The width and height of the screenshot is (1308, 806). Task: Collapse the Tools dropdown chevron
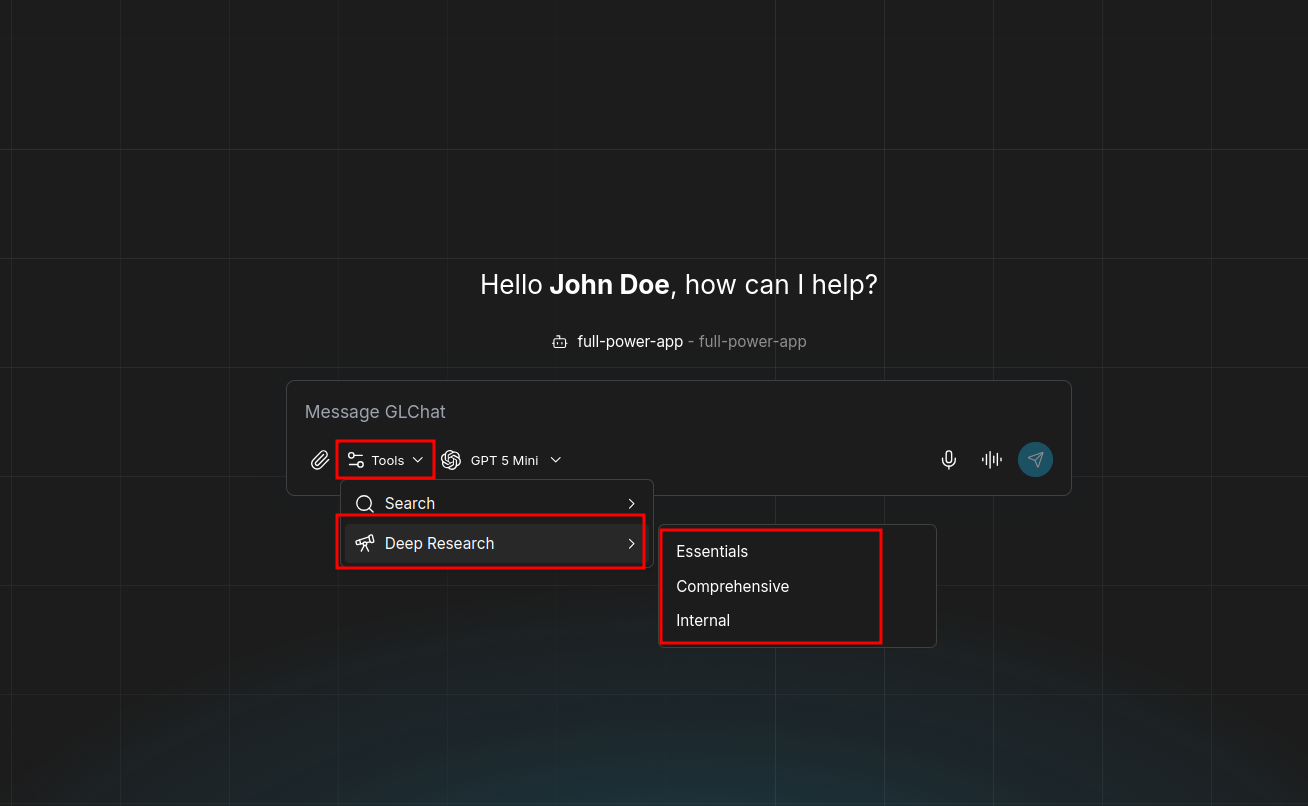(418, 460)
